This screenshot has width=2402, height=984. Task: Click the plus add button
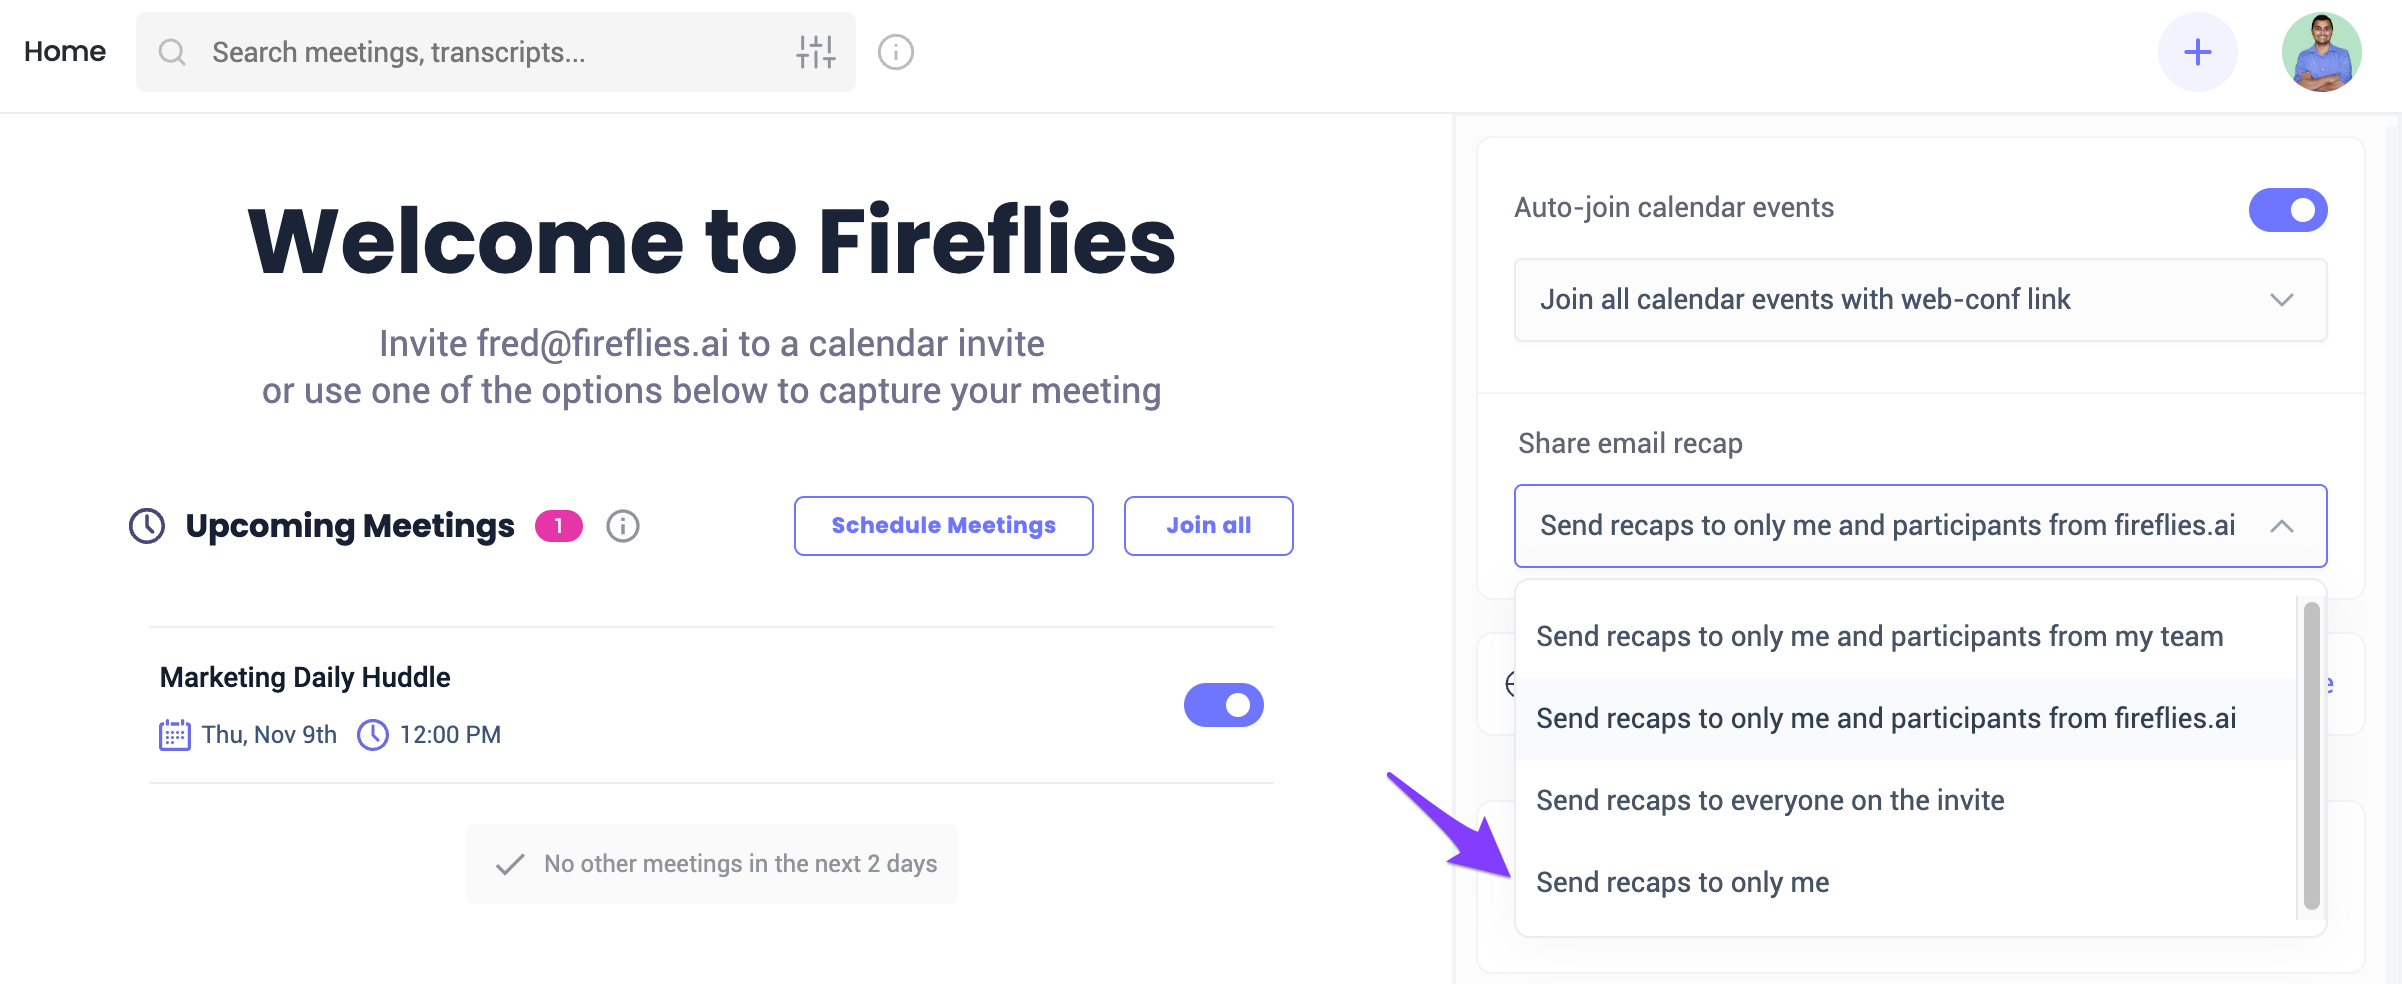2197,52
